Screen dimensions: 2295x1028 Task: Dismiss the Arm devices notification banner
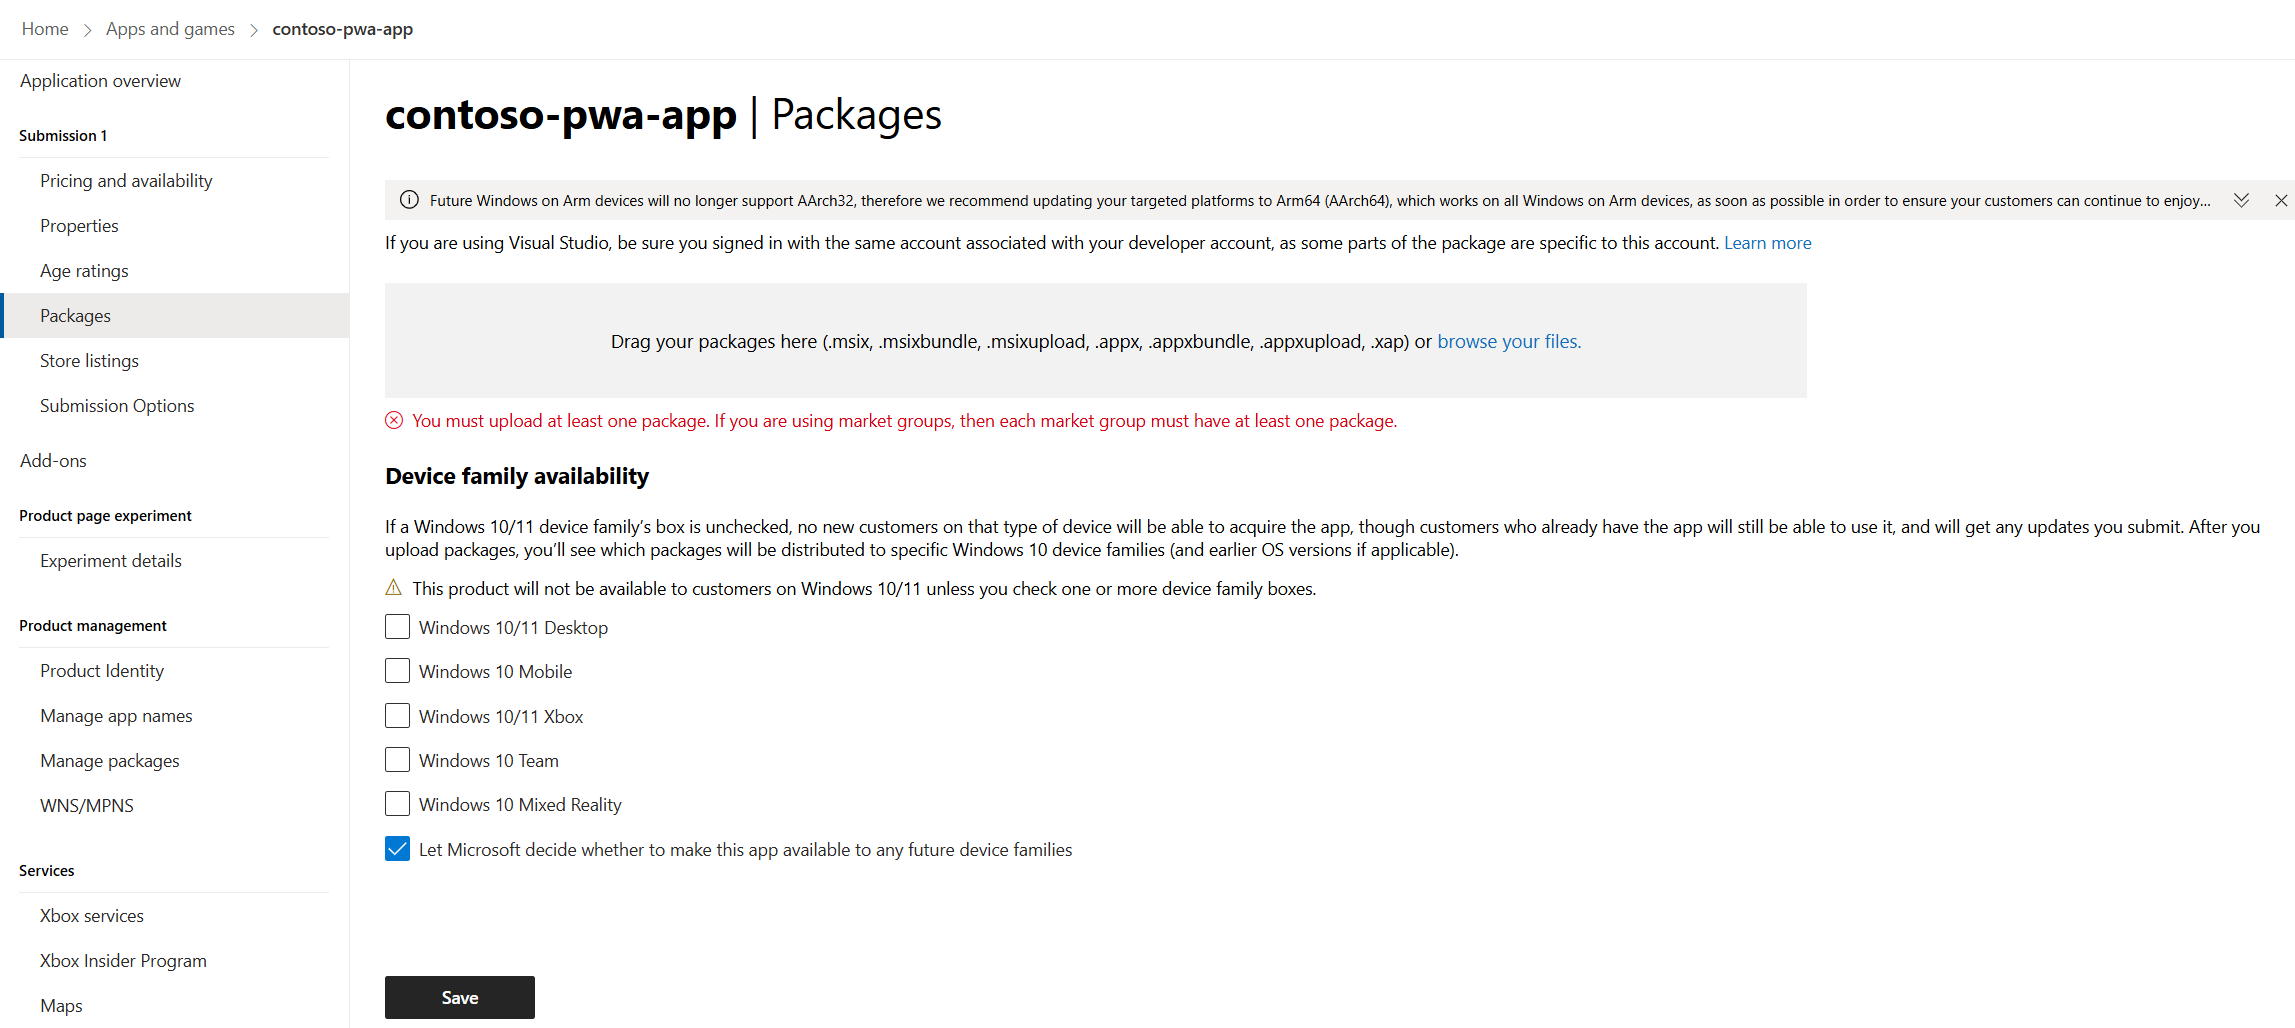click(2281, 200)
